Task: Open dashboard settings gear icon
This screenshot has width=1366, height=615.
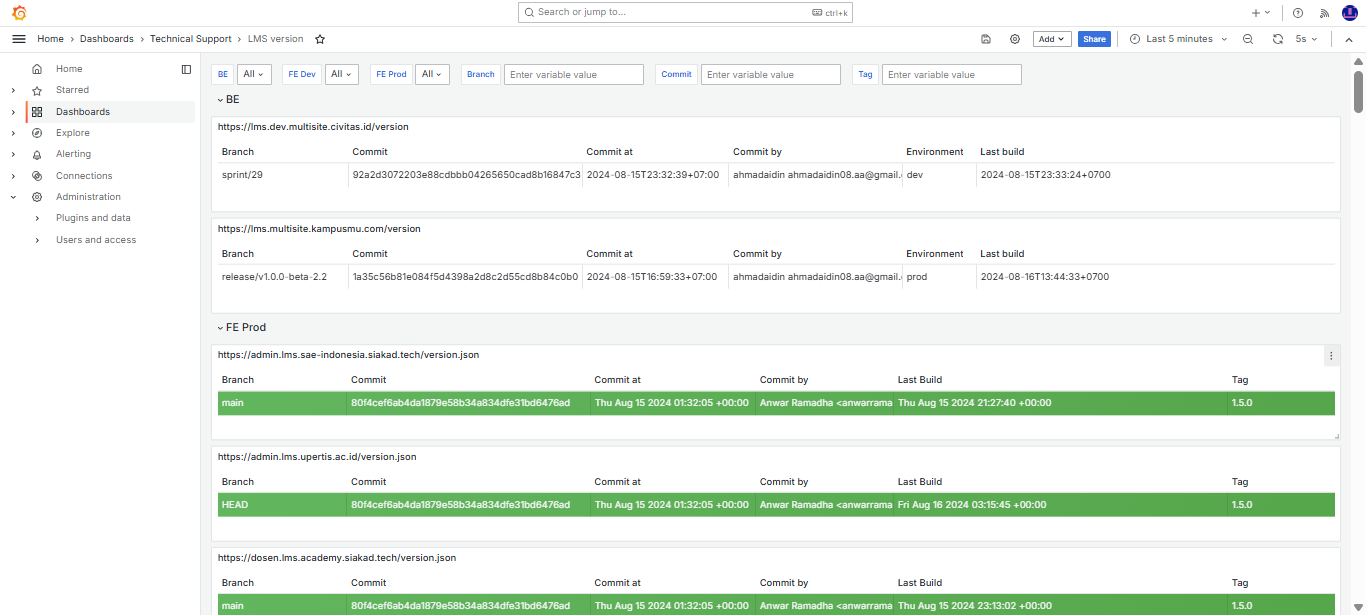Action: pyautogui.click(x=1015, y=39)
